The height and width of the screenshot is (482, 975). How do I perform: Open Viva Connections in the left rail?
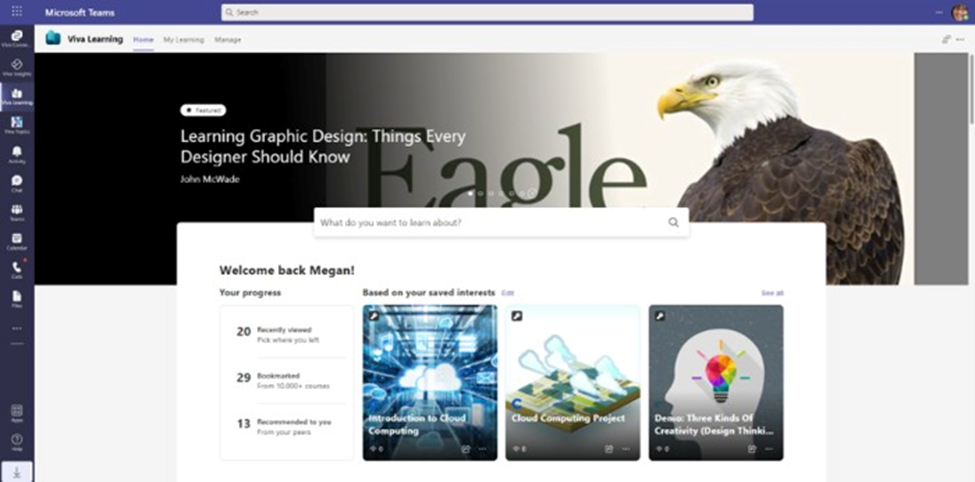pyautogui.click(x=17, y=39)
